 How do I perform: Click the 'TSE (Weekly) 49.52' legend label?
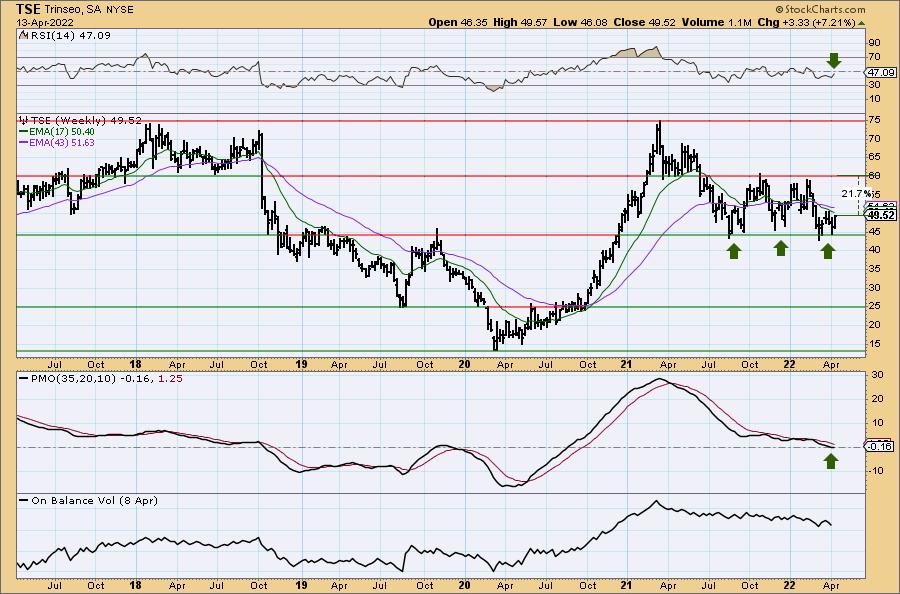point(86,121)
